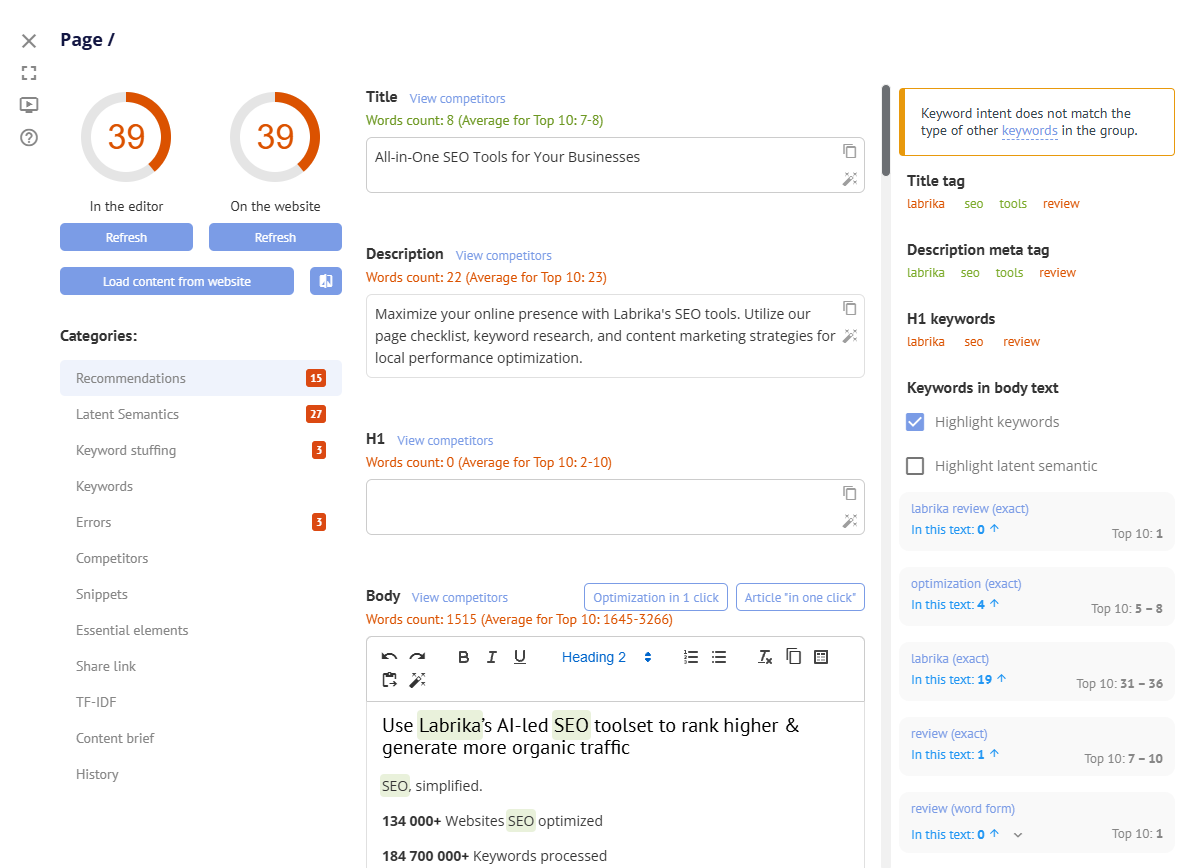The width and height of the screenshot is (1187, 868).
Task: Open Content brief category
Action: tap(201, 738)
